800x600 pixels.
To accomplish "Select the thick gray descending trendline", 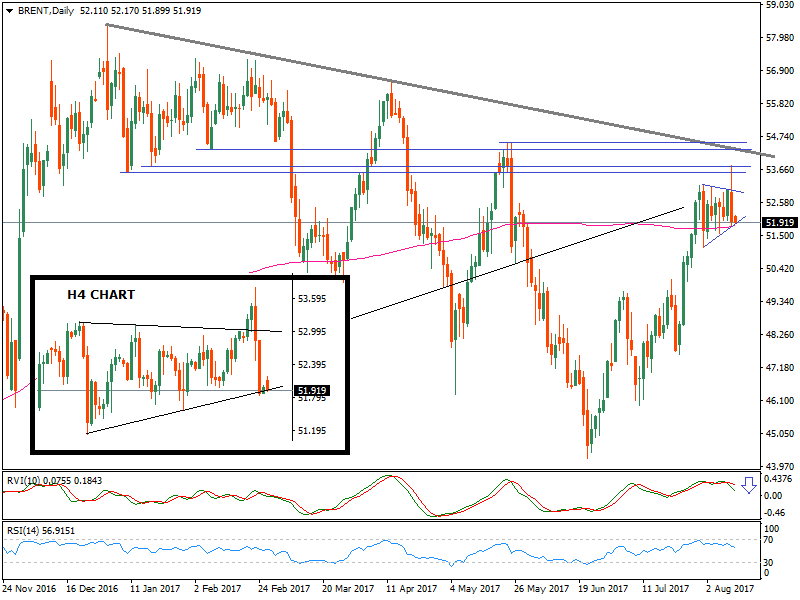I will tap(440, 90).
